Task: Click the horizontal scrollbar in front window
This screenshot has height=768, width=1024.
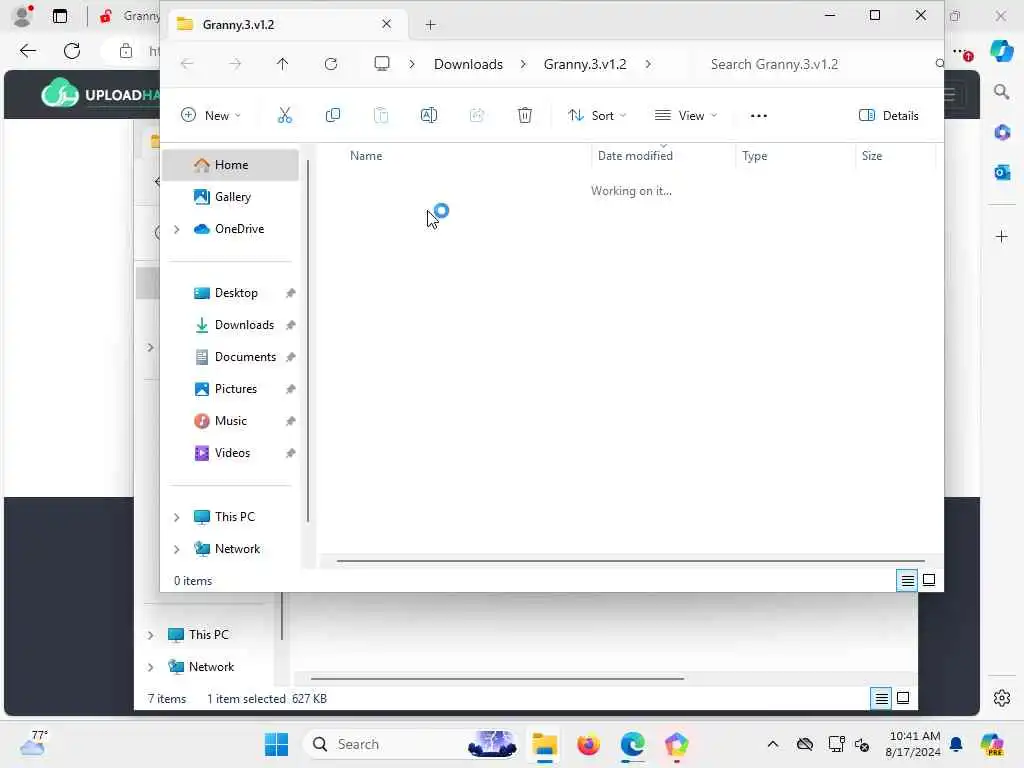Action: click(630, 560)
